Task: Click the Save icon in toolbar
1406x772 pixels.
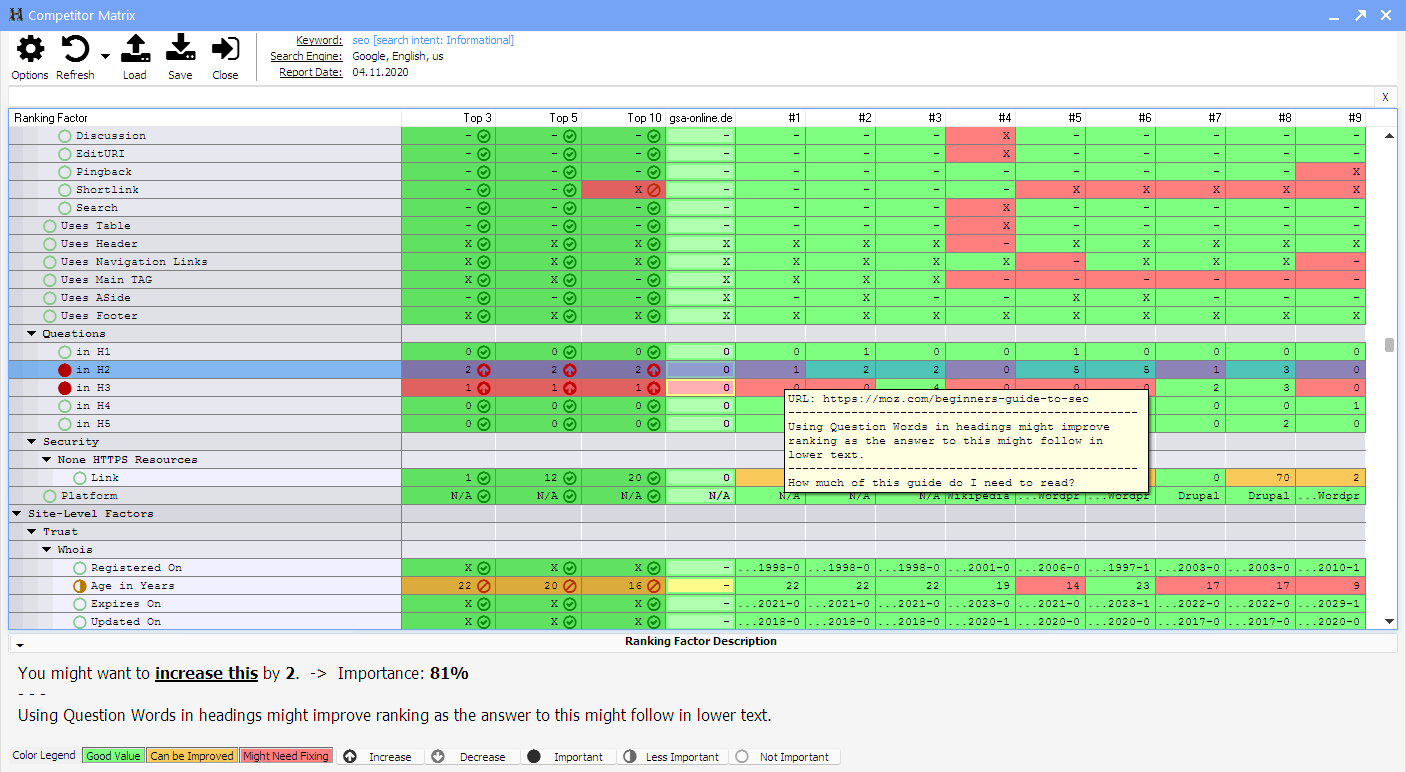Action: pyautogui.click(x=180, y=49)
